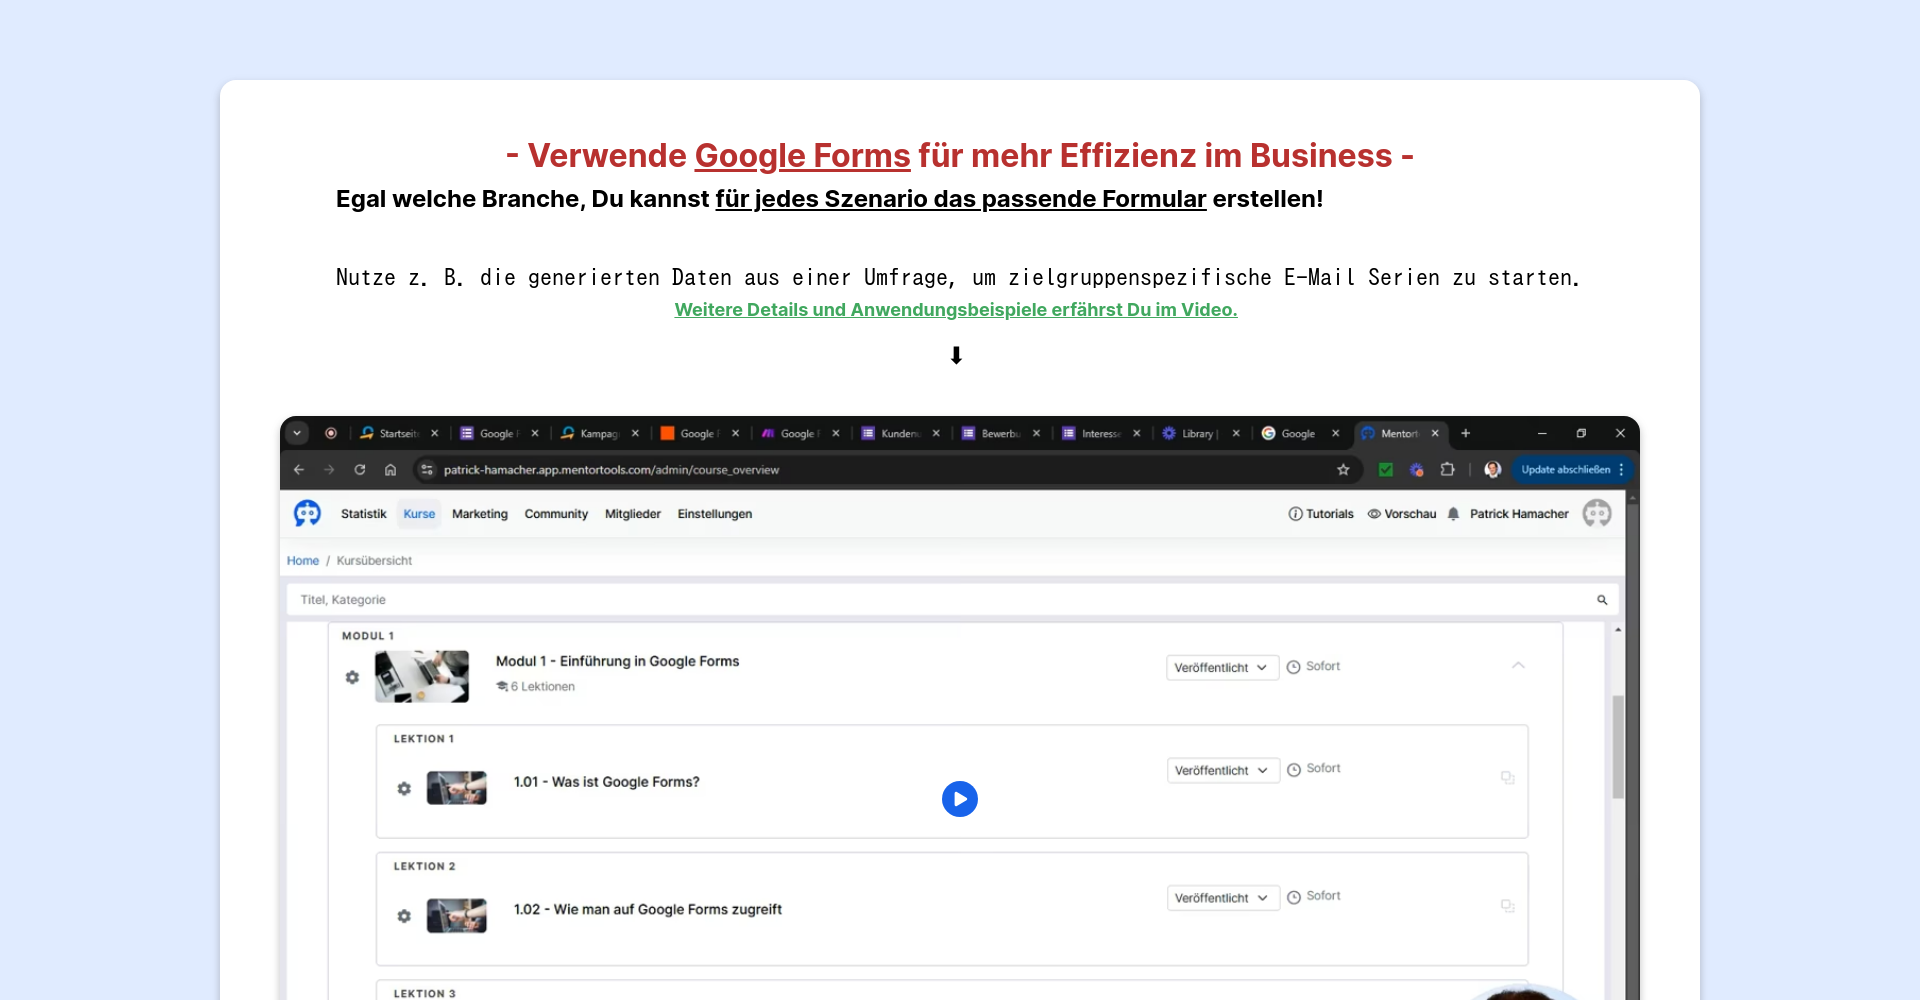Click the user avatar icon in header

coord(1597,513)
